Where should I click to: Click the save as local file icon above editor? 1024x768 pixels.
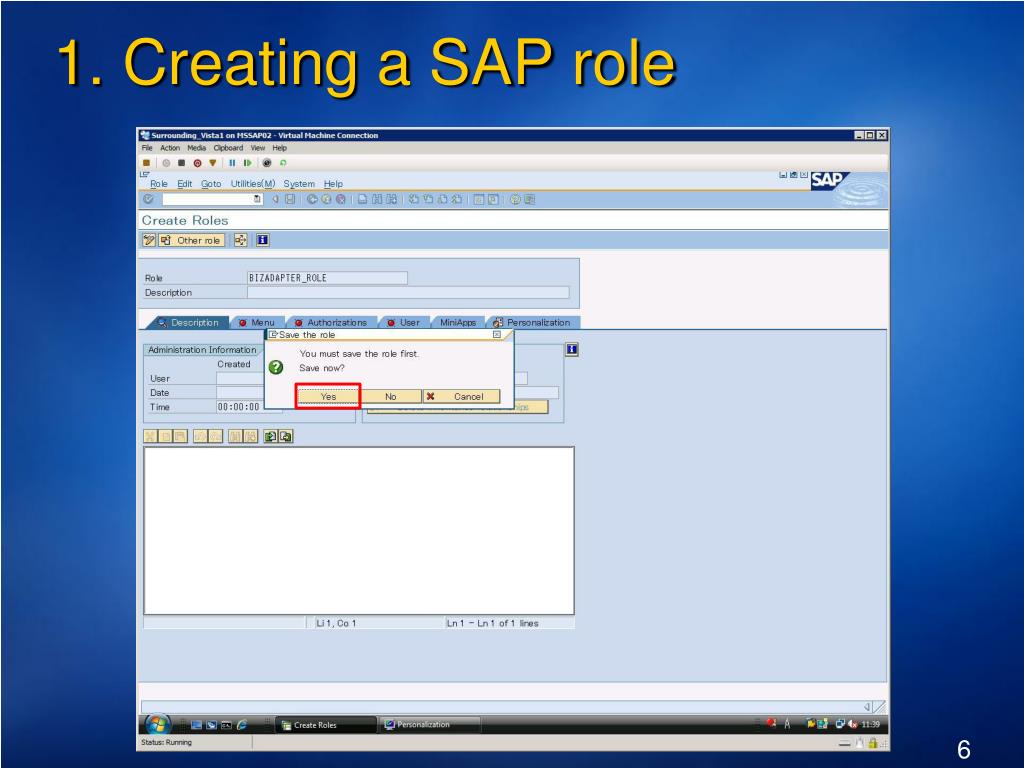[x=285, y=436]
